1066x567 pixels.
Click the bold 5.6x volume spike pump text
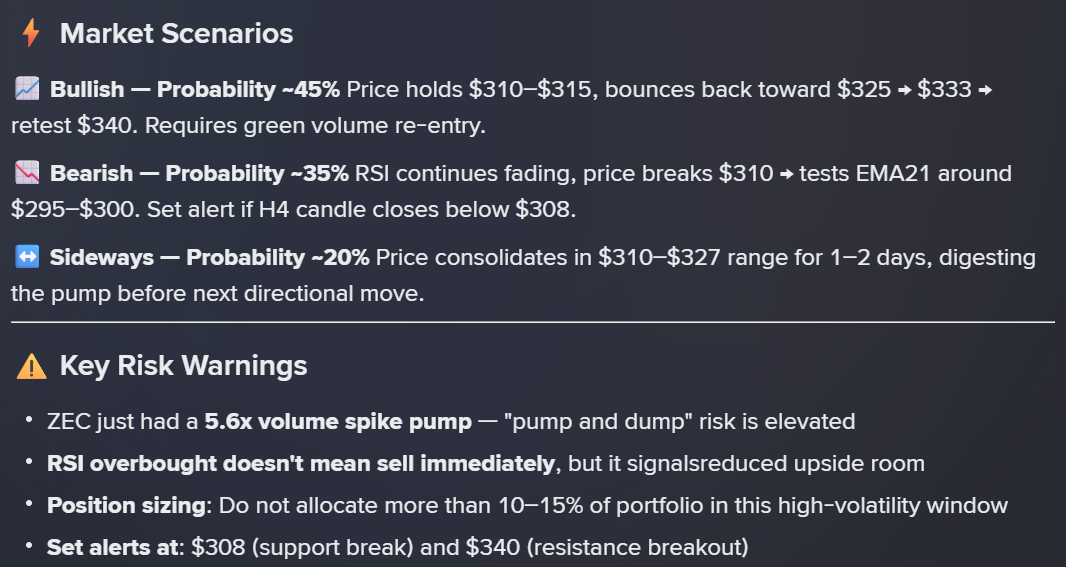(338, 421)
